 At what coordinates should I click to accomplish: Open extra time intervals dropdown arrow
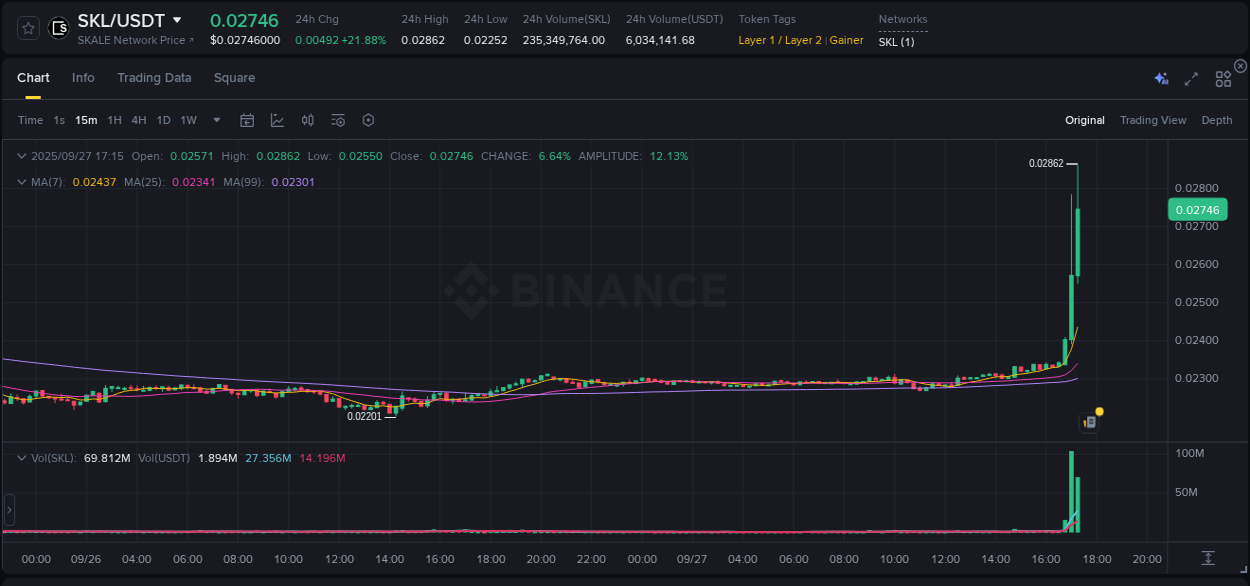[215, 120]
